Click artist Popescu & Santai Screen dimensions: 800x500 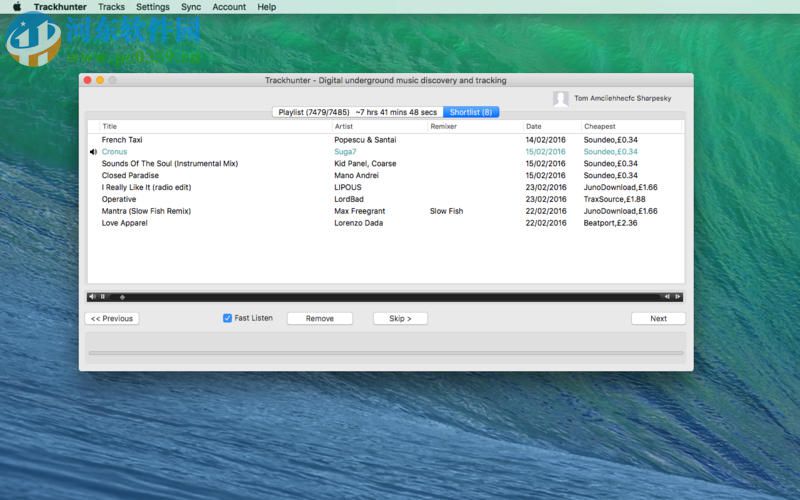pos(365,139)
